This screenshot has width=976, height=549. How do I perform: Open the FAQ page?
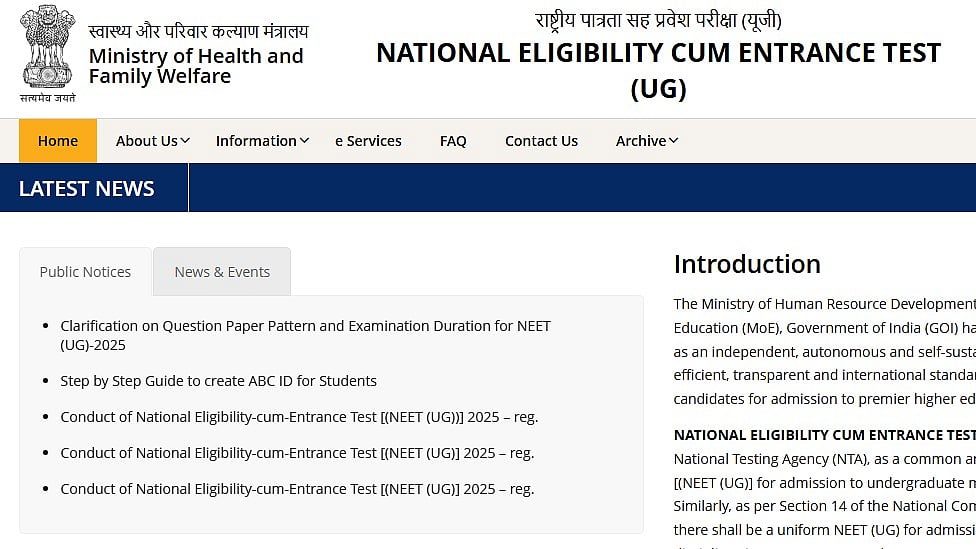(453, 141)
